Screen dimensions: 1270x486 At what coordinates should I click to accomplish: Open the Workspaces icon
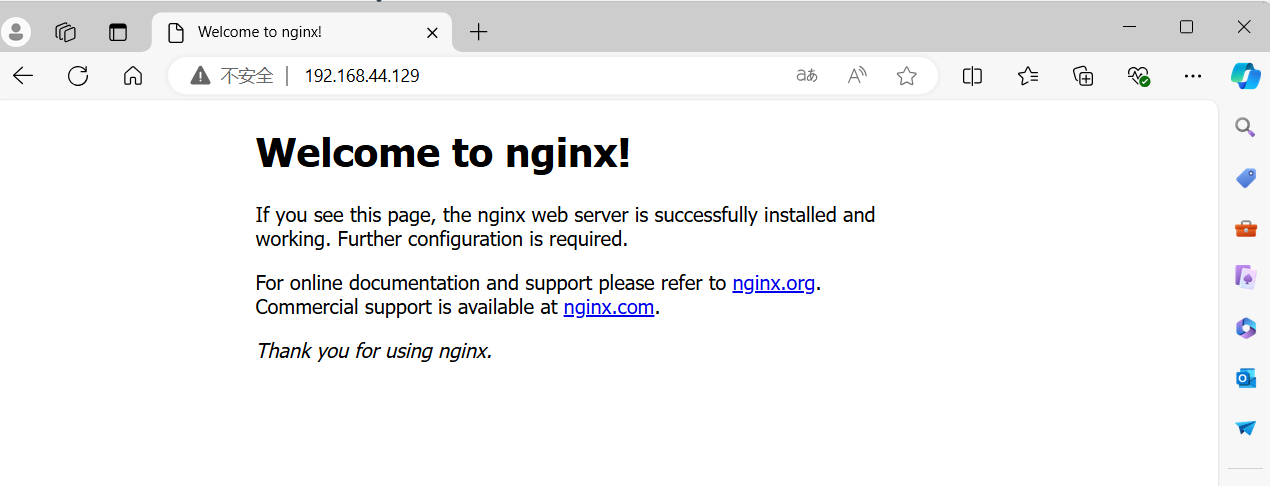click(x=66, y=32)
